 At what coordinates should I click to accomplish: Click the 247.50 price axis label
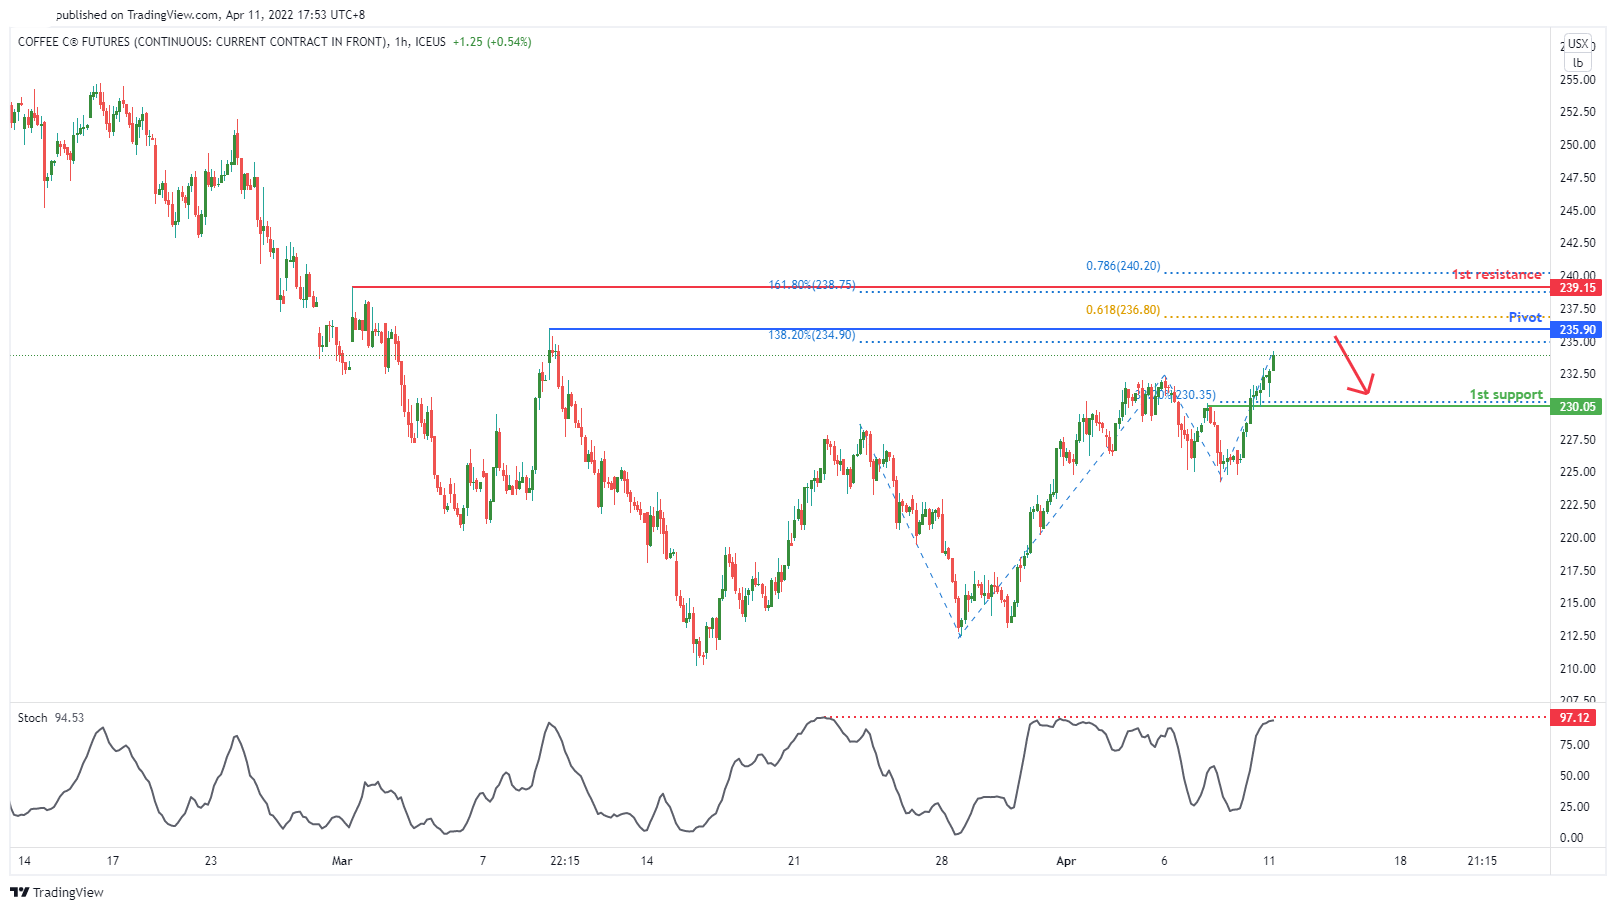(1578, 178)
